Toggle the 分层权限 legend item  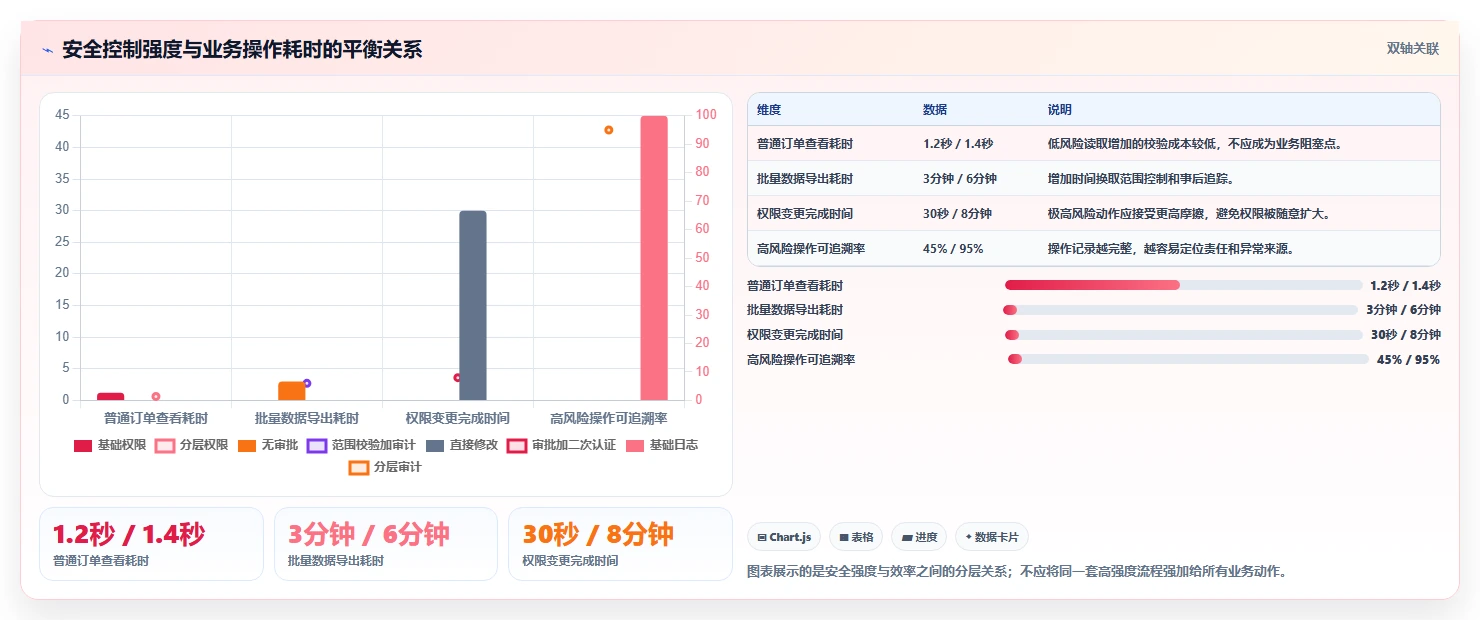point(192,445)
